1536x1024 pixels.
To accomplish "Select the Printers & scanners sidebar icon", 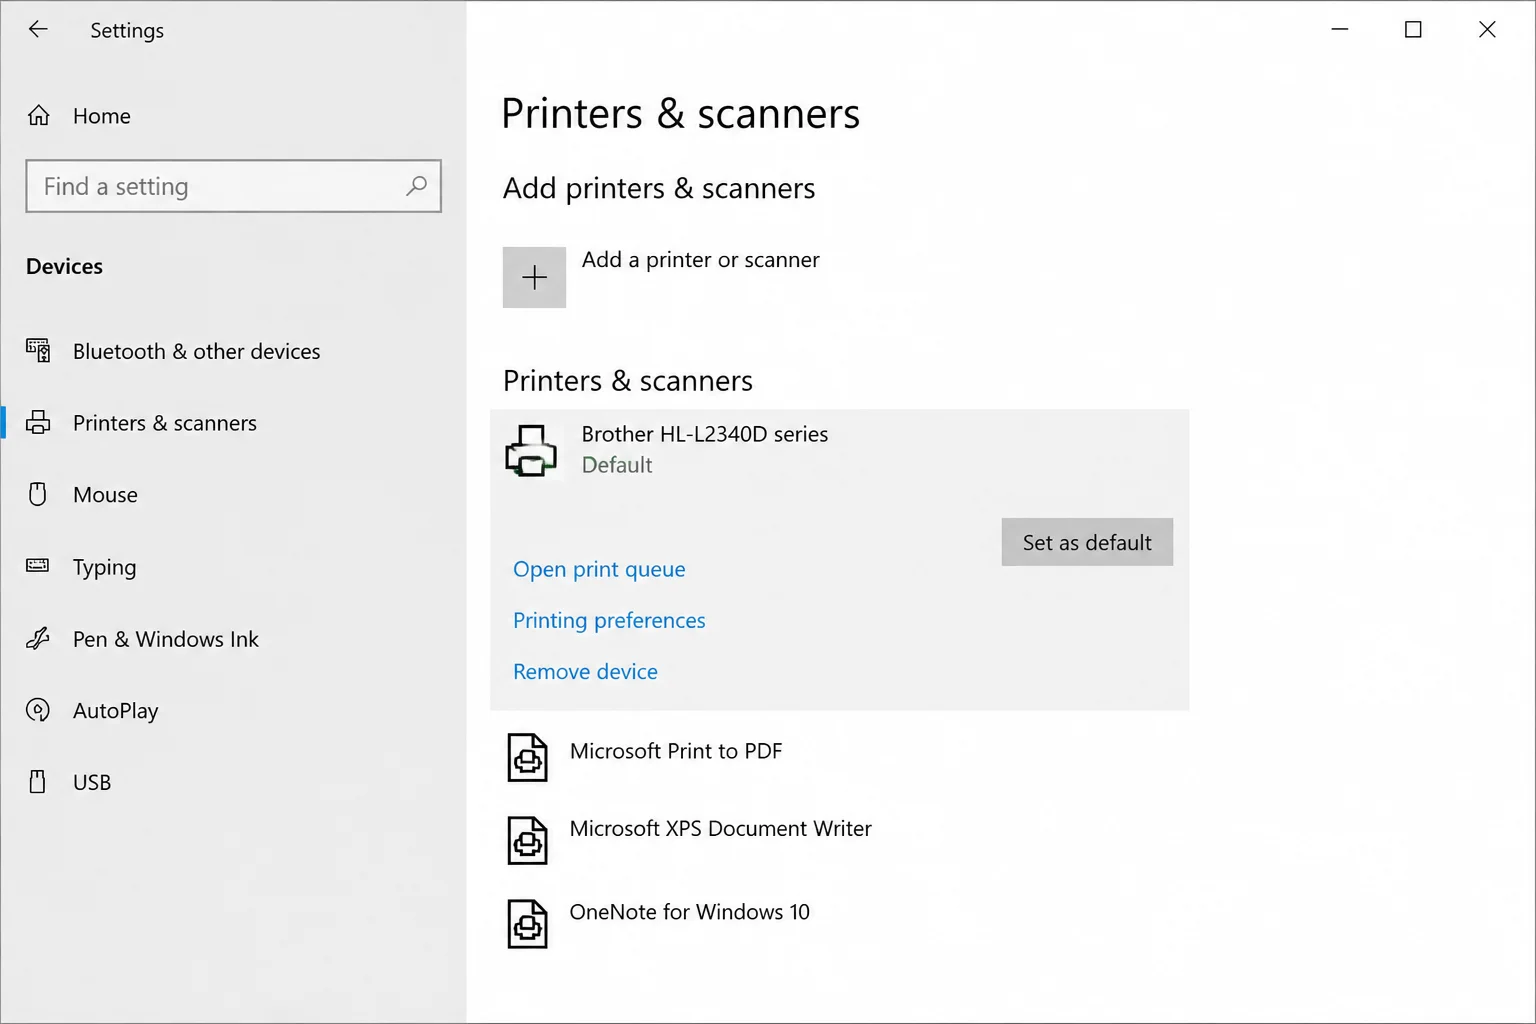I will pyautogui.click(x=38, y=423).
